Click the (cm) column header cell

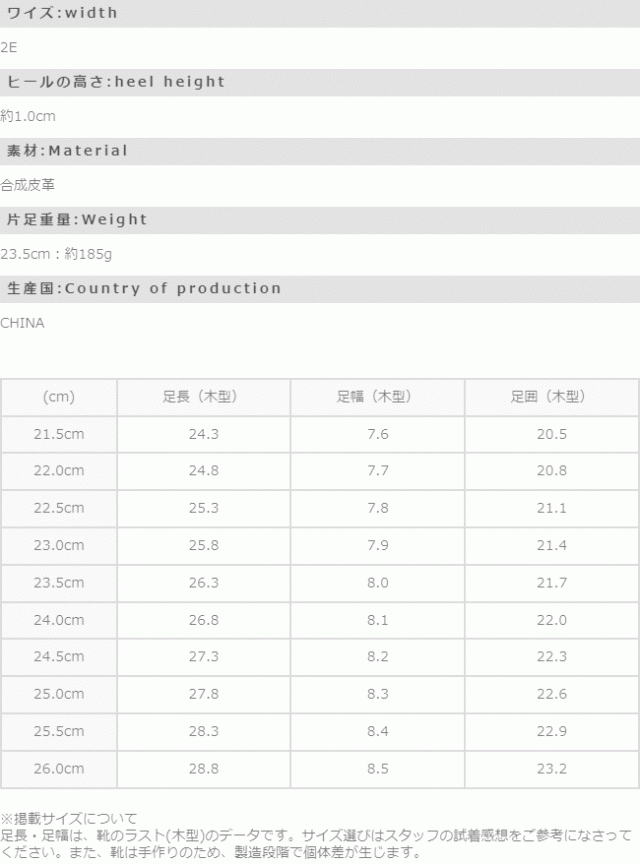tap(59, 397)
